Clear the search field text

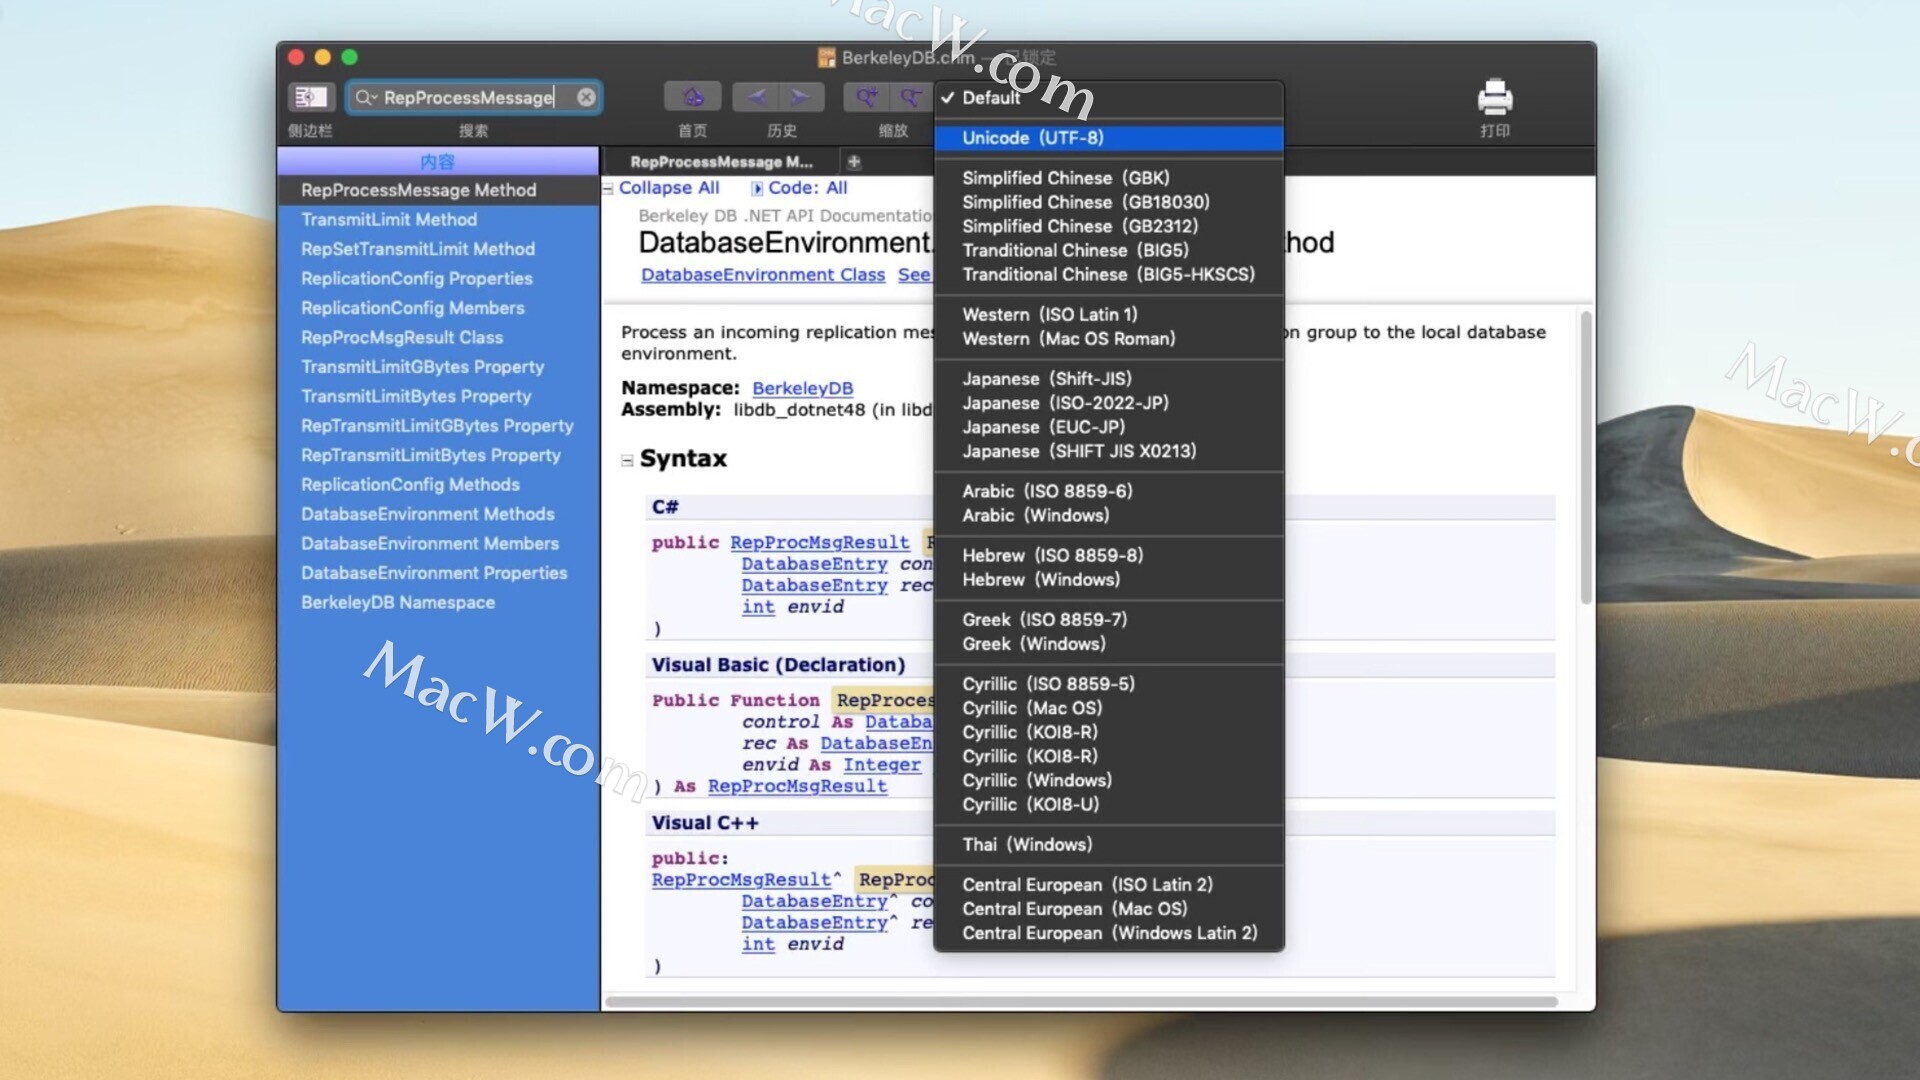586,97
